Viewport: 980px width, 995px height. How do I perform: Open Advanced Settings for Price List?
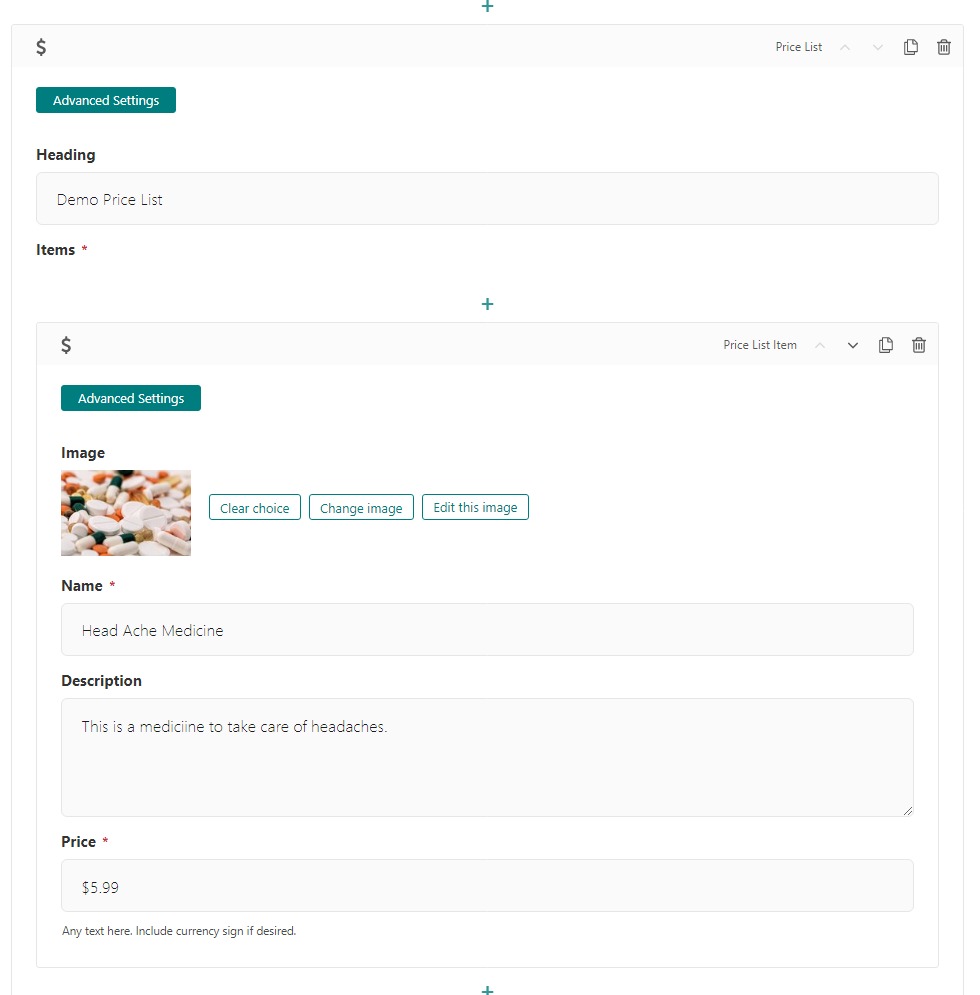click(x=106, y=100)
